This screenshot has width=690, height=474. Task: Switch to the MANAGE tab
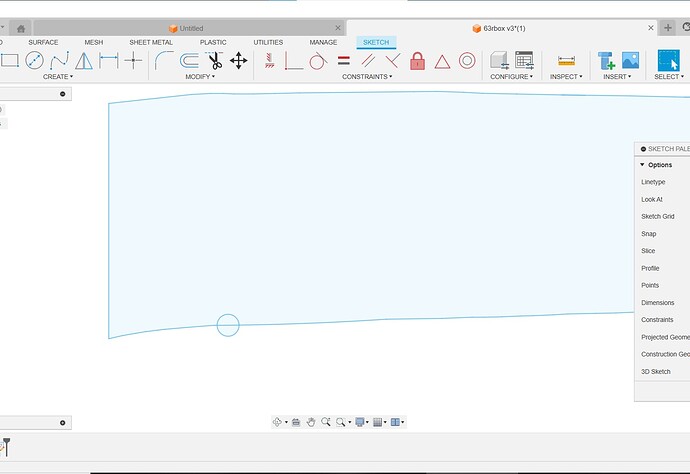click(x=323, y=42)
